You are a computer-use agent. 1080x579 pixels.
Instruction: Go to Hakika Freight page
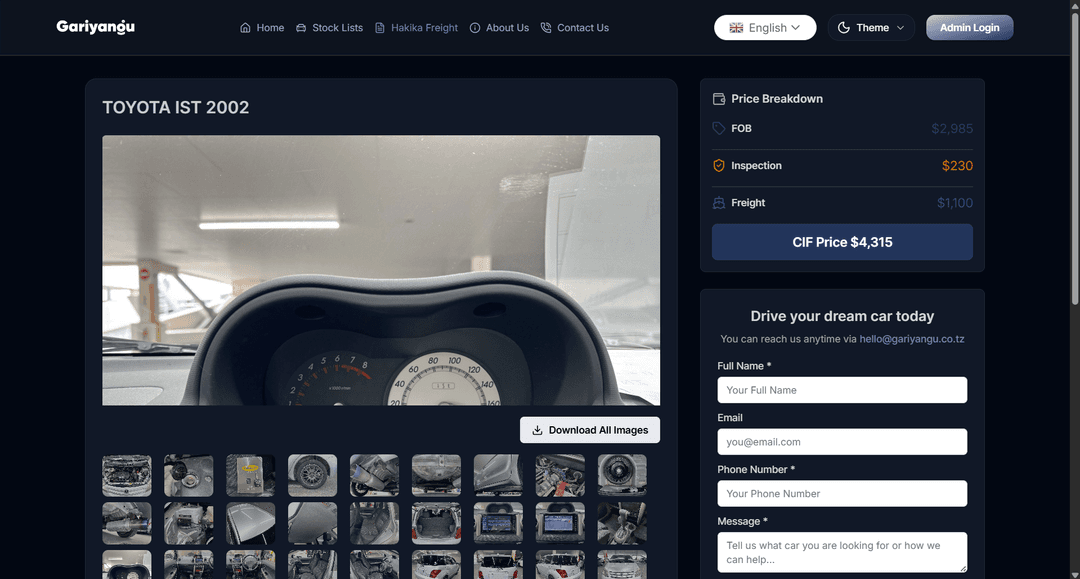click(416, 28)
